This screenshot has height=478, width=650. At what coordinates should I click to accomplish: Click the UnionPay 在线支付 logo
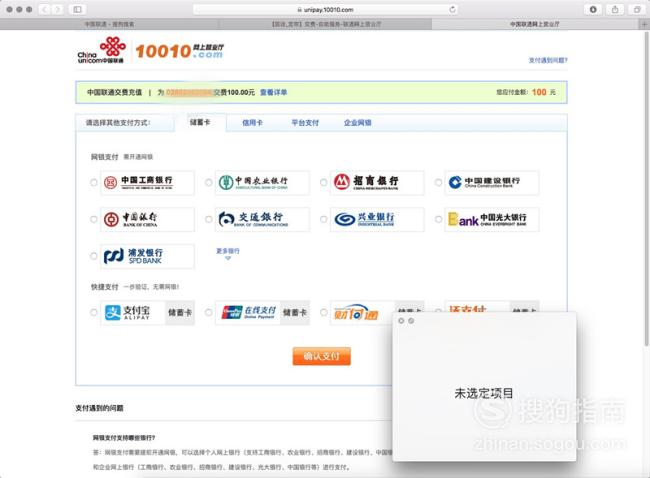[x=248, y=313]
